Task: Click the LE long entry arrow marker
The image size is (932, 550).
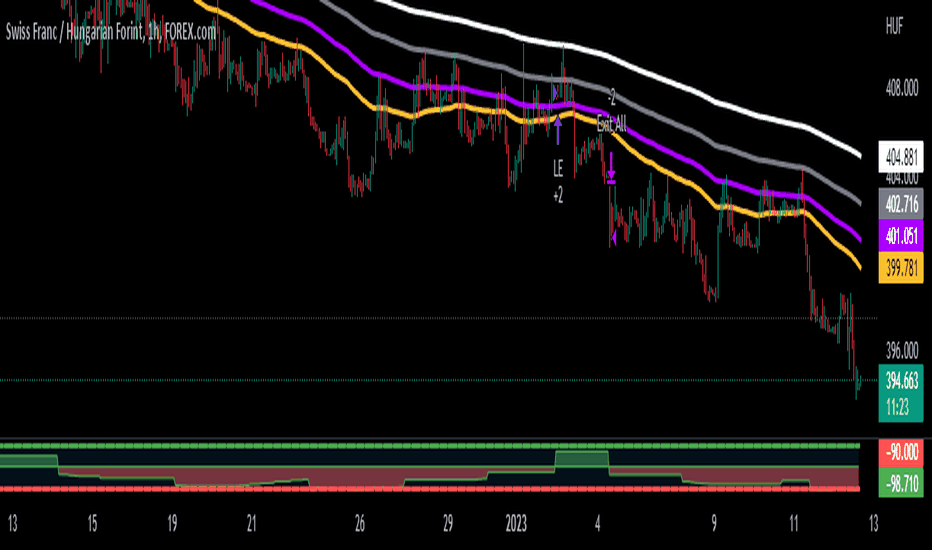Action: (x=558, y=131)
